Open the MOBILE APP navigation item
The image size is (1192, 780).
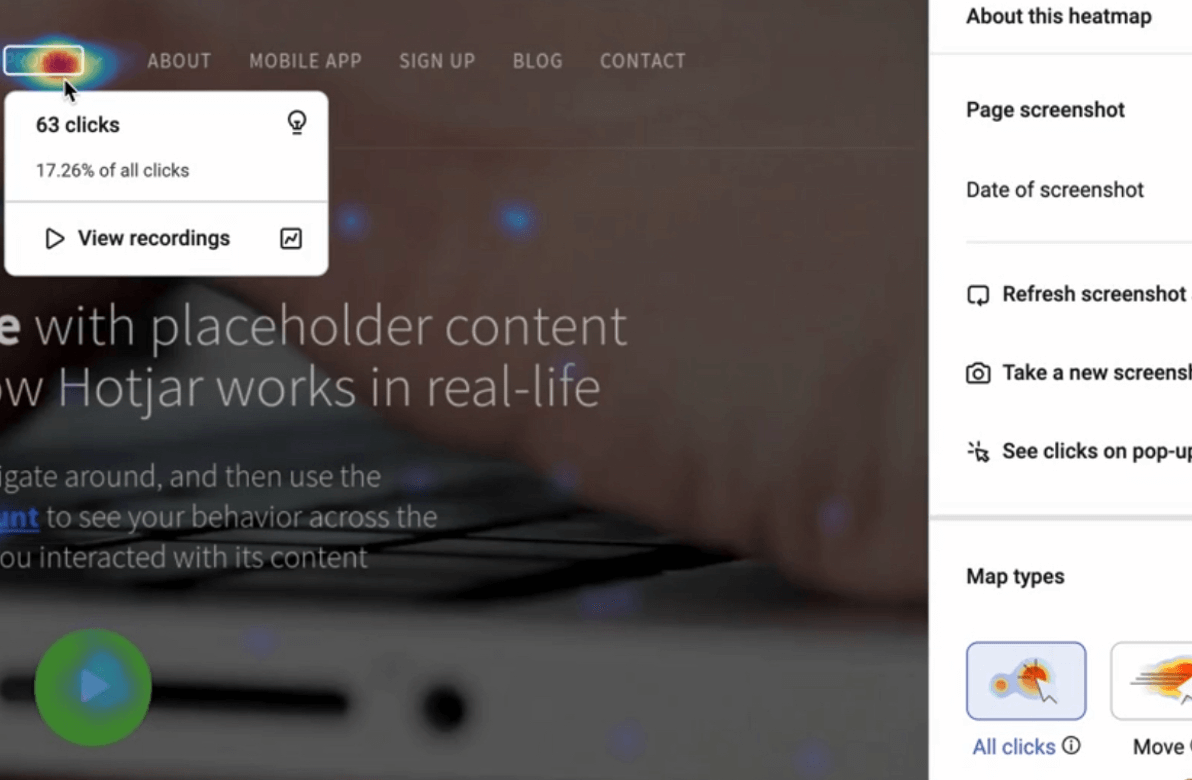[306, 61]
